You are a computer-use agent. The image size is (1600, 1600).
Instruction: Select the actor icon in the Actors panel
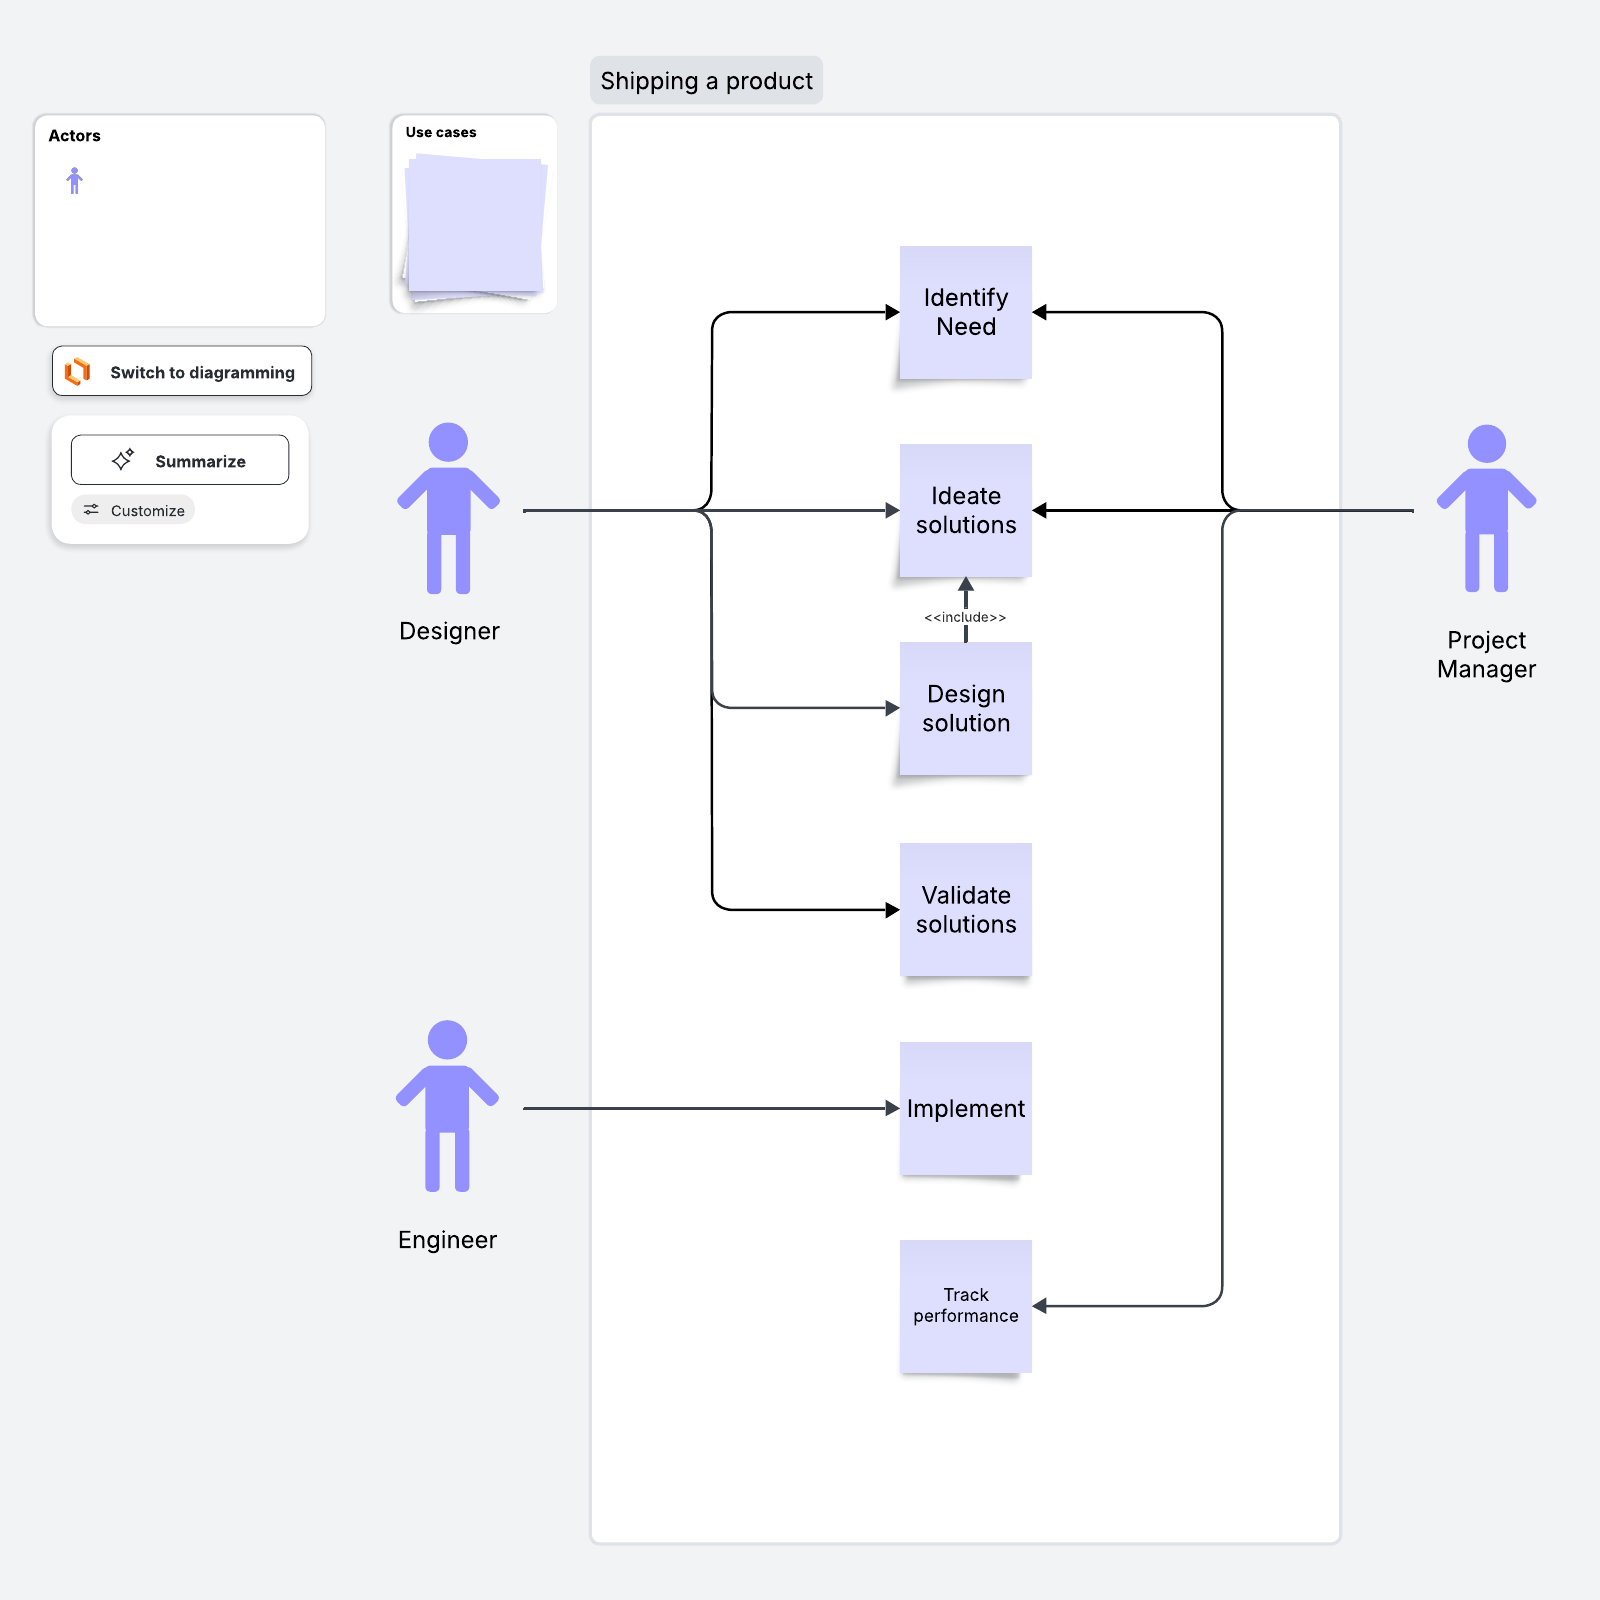74,180
